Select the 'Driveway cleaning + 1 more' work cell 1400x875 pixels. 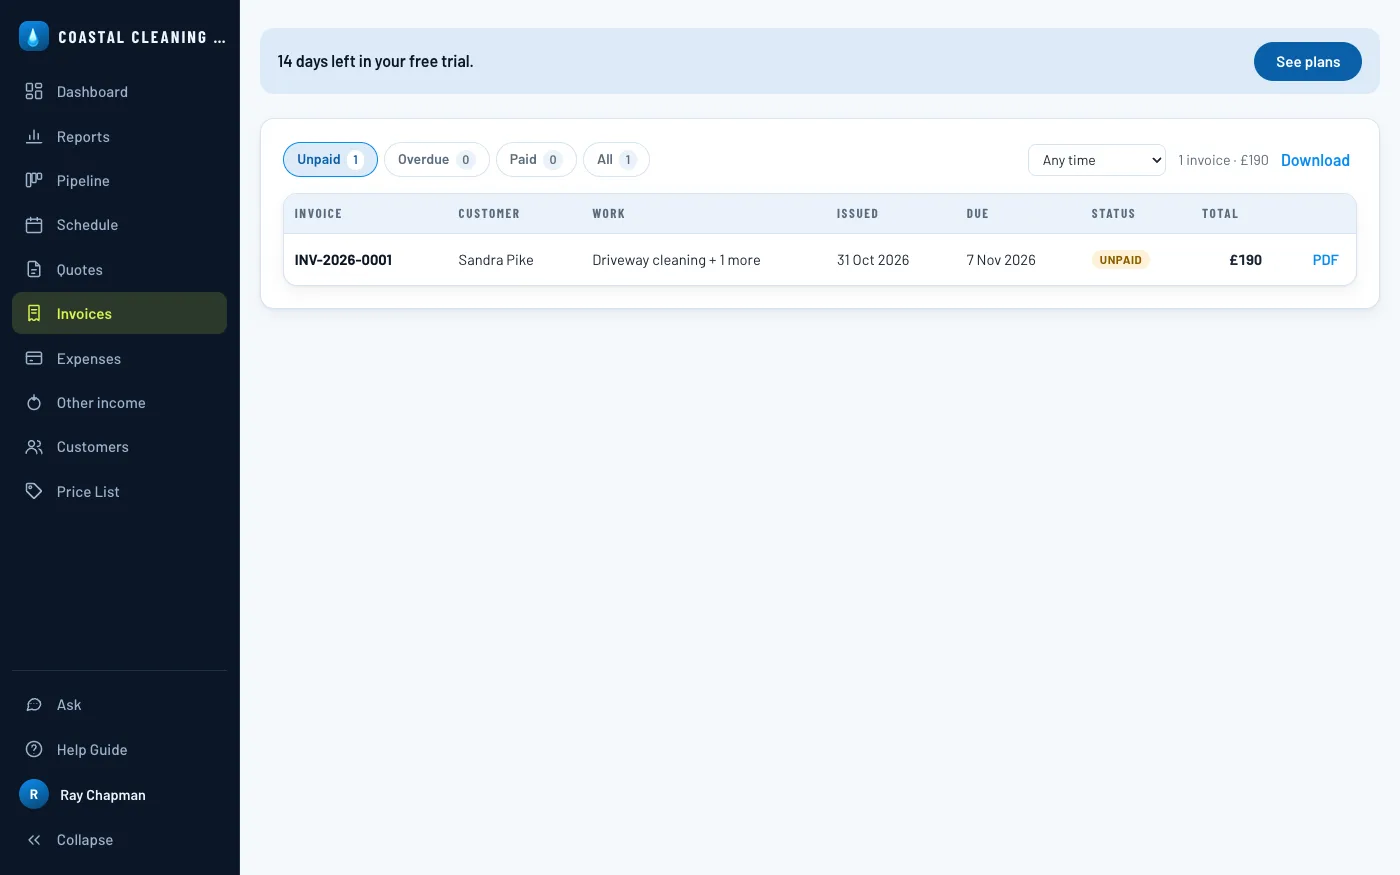676,260
